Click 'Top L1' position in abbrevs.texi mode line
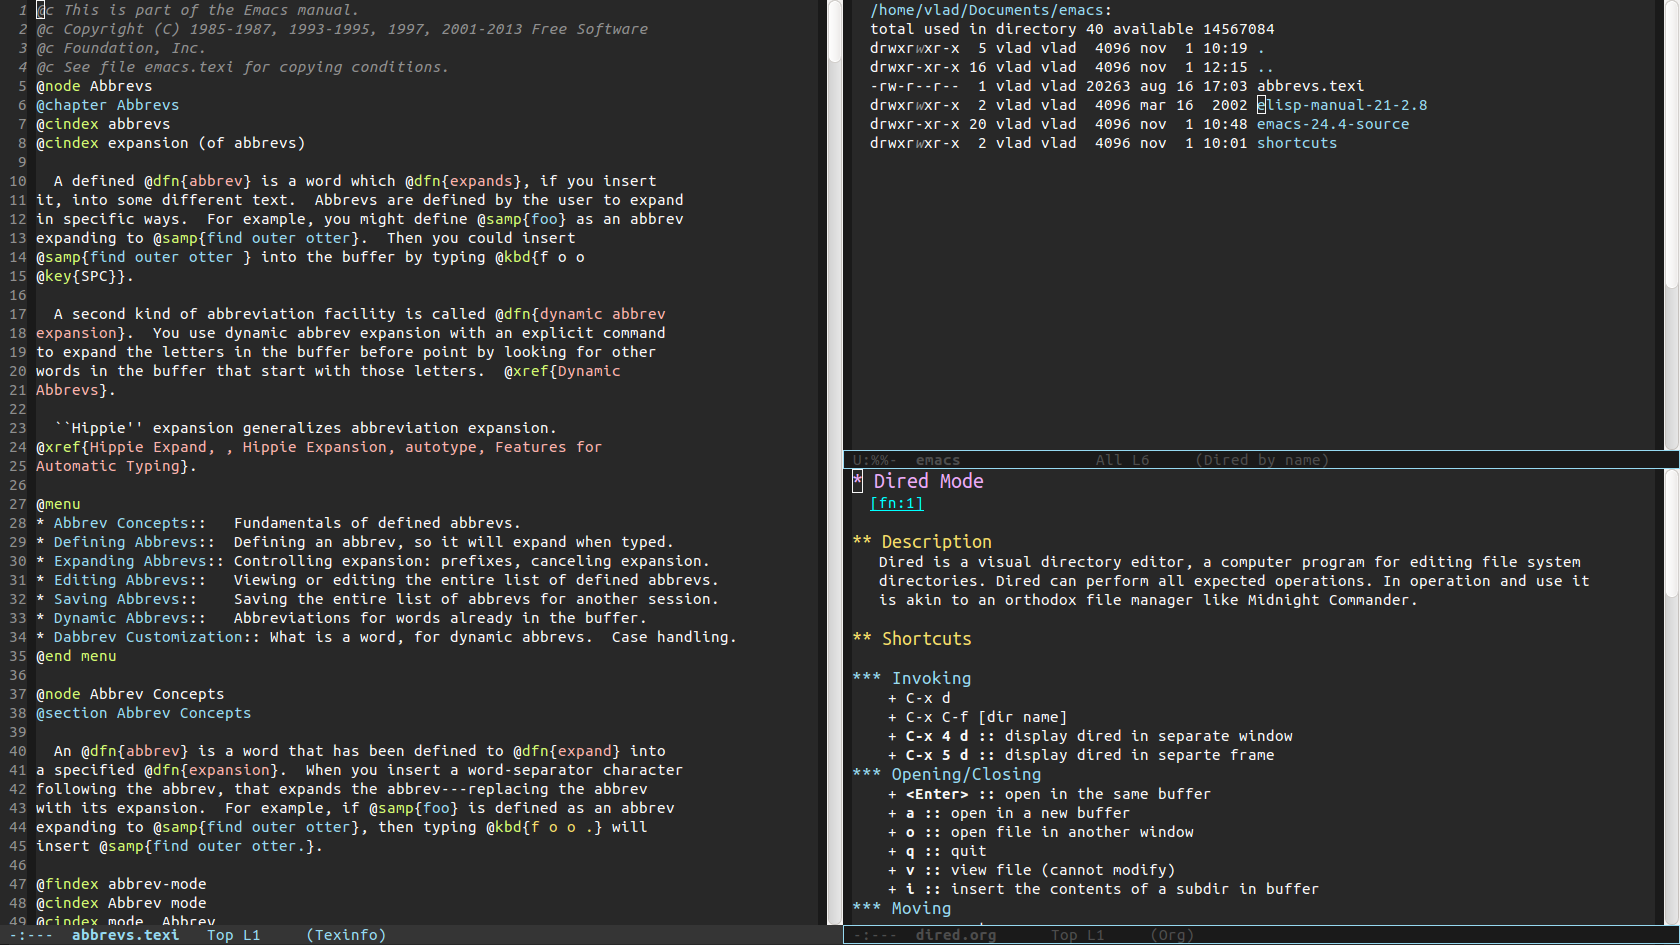 tap(234, 935)
